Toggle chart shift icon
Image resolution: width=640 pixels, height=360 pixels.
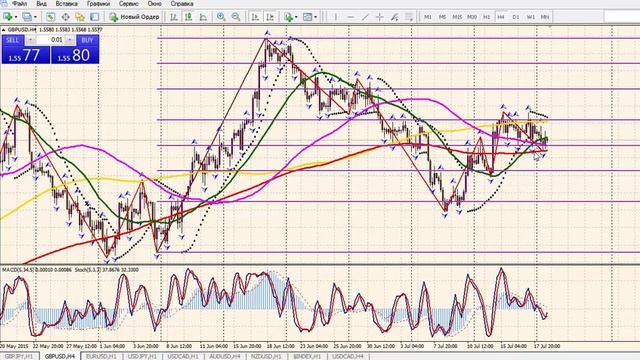270,17
